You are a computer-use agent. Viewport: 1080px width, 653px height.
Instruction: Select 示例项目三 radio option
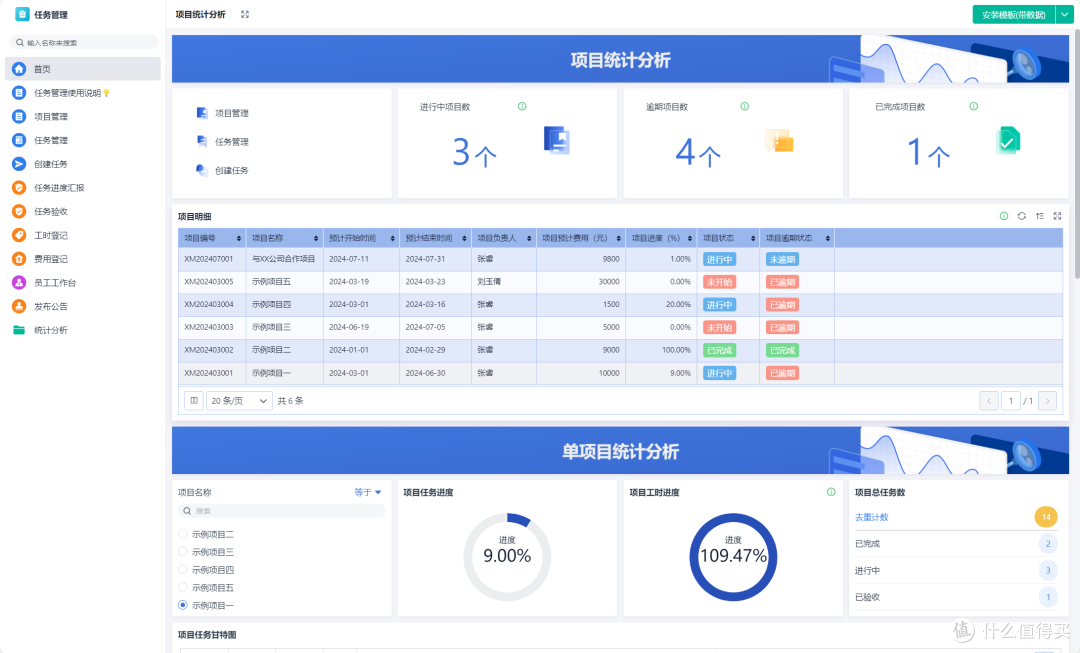pyautogui.click(x=183, y=552)
